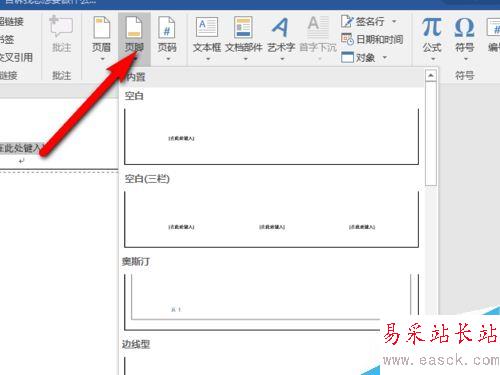Expand the 艺术字 dropdown arrow

pos(282,59)
